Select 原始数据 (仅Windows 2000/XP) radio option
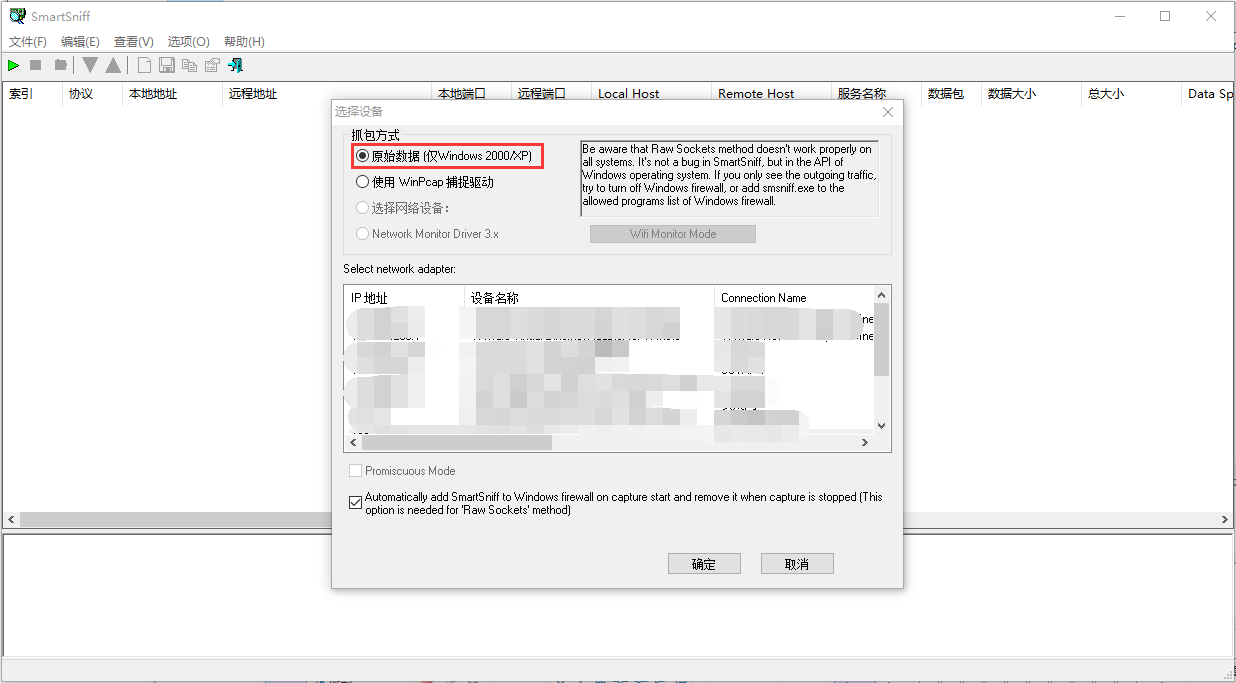 (446, 156)
